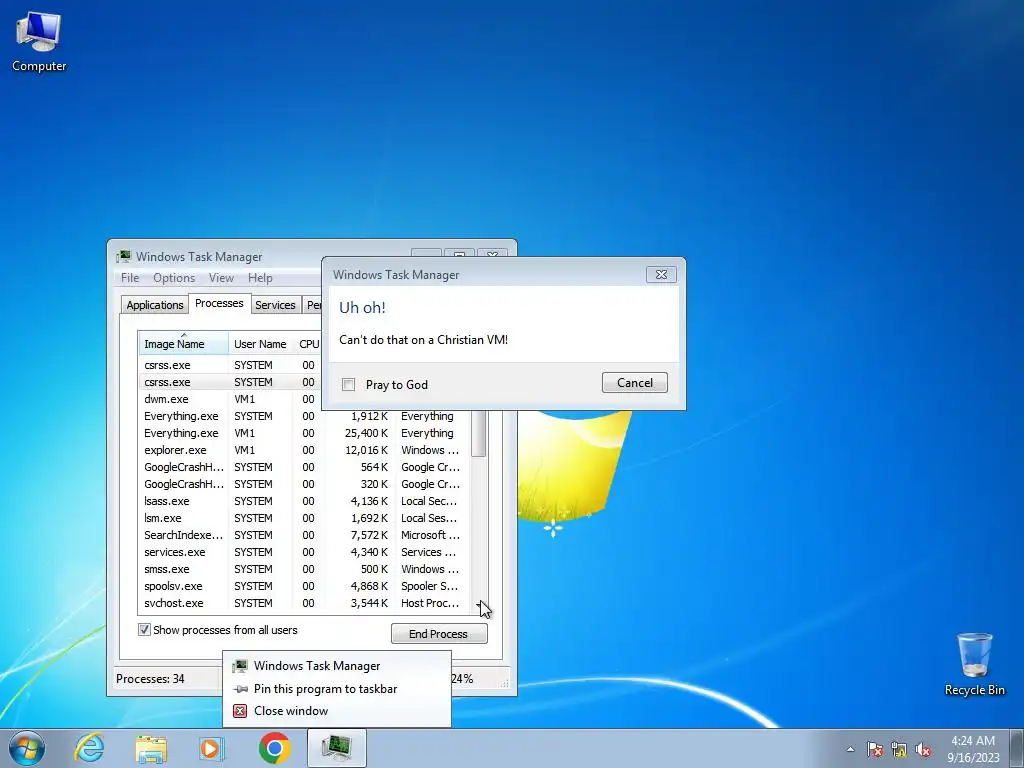Screen dimensions: 1024x768
Task: Click the process list scrollbar thumb
Action: (479, 434)
